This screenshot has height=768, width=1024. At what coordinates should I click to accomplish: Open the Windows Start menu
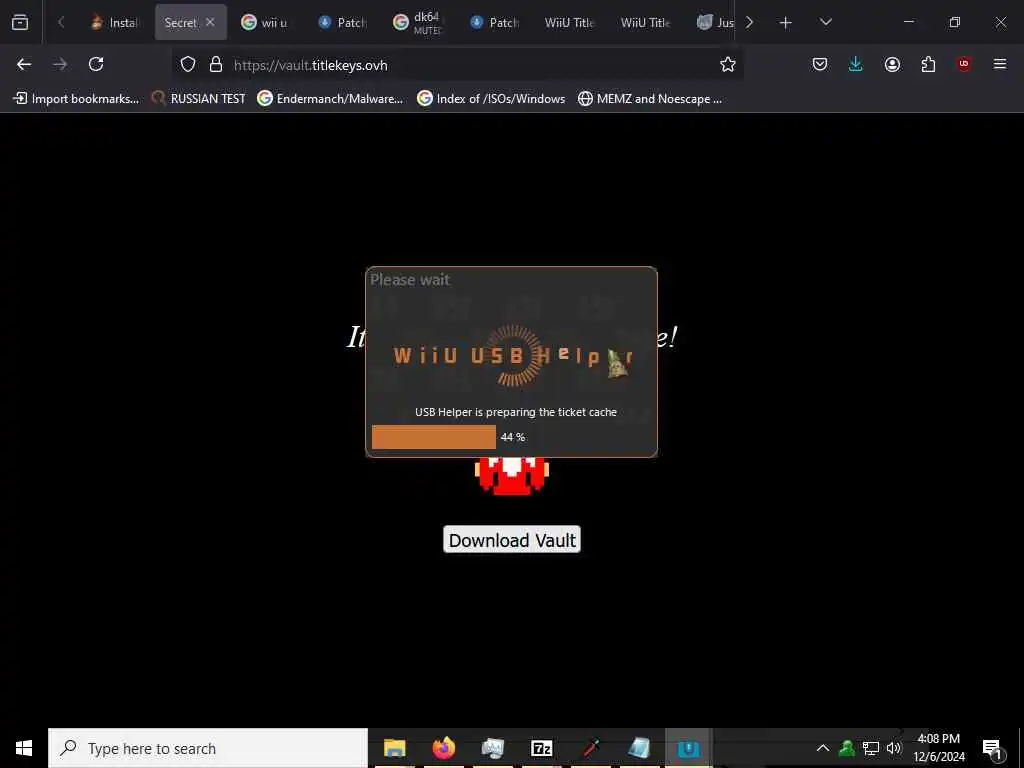[24, 748]
